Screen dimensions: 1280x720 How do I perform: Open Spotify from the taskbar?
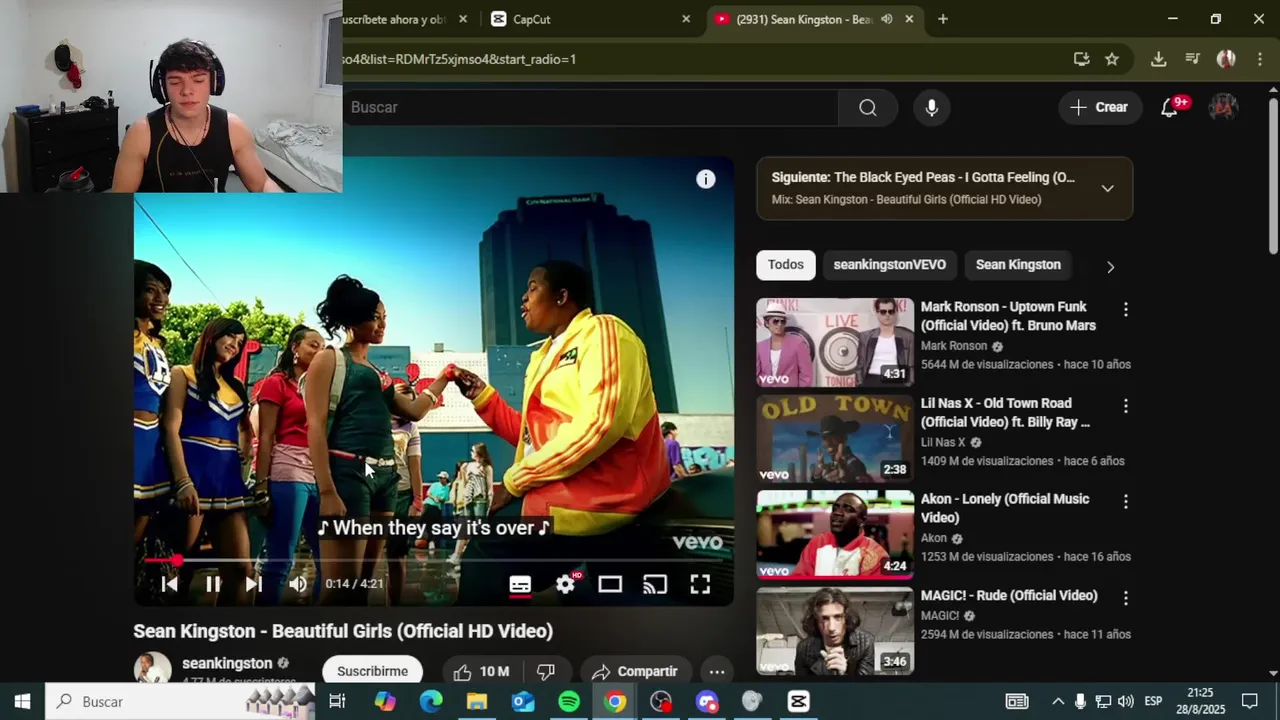pyautogui.click(x=569, y=702)
